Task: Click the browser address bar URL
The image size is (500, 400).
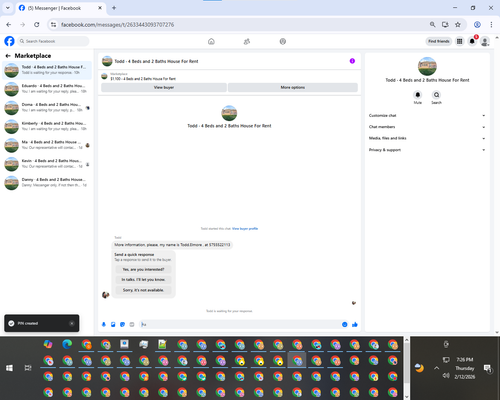Action: pos(117,25)
